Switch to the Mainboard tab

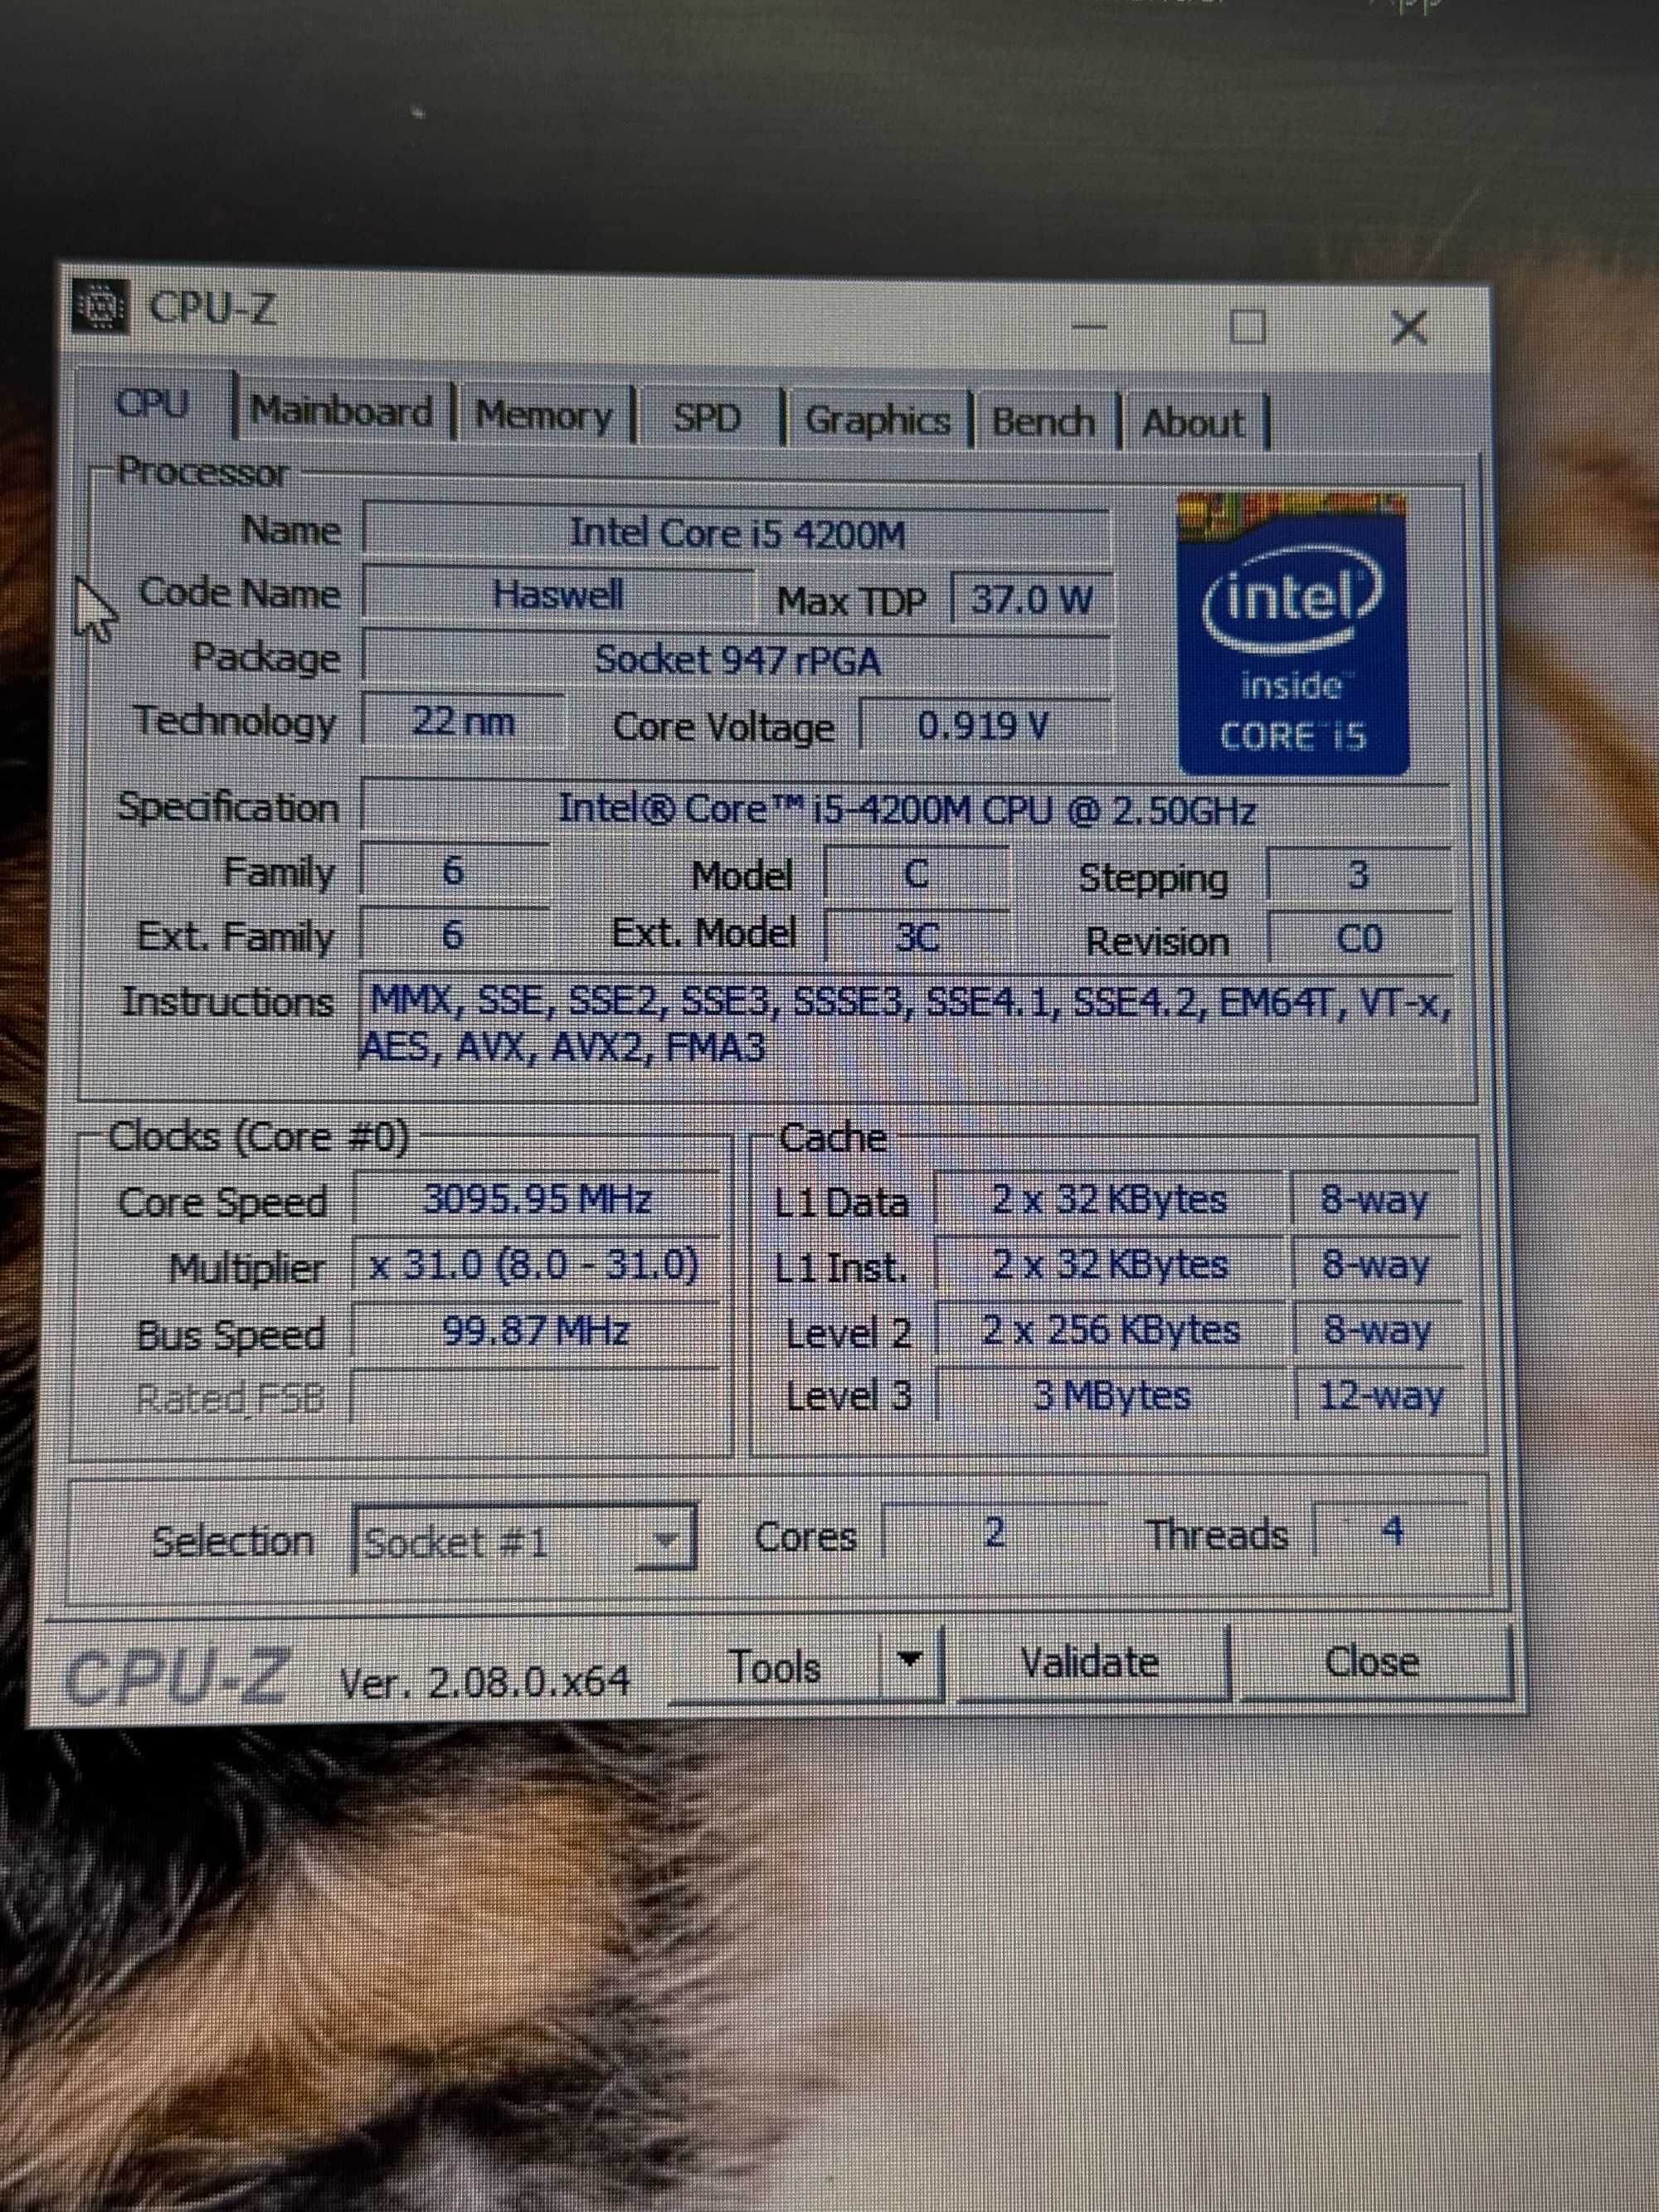coord(341,411)
